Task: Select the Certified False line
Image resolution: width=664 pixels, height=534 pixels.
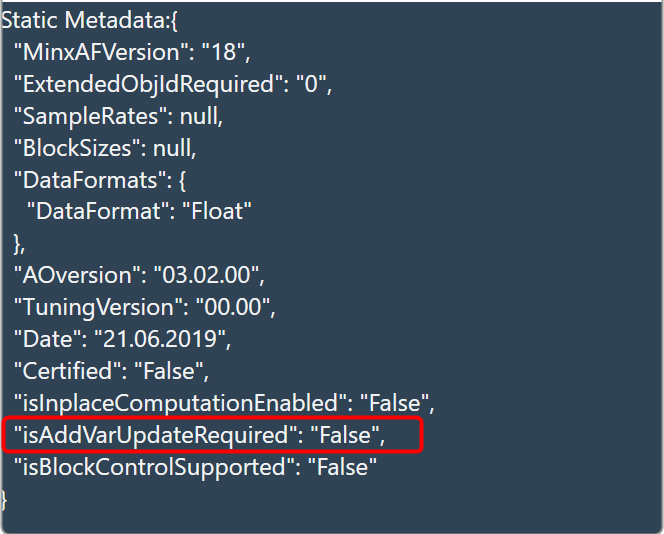Action: (111, 371)
